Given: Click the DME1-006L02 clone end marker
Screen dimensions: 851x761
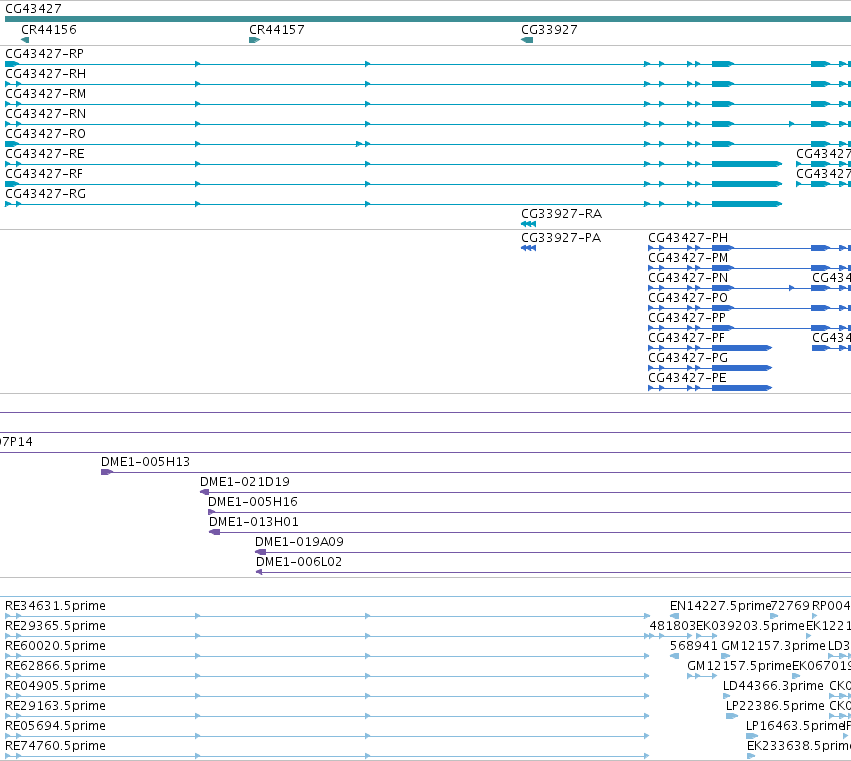Looking at the screenshot, I should pos(259,573).
